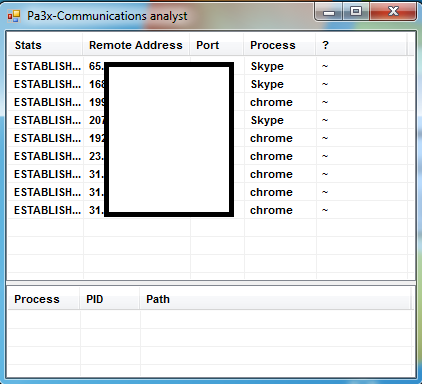
Task: Minimize the Communications analyst window
Action: (329, 12)
